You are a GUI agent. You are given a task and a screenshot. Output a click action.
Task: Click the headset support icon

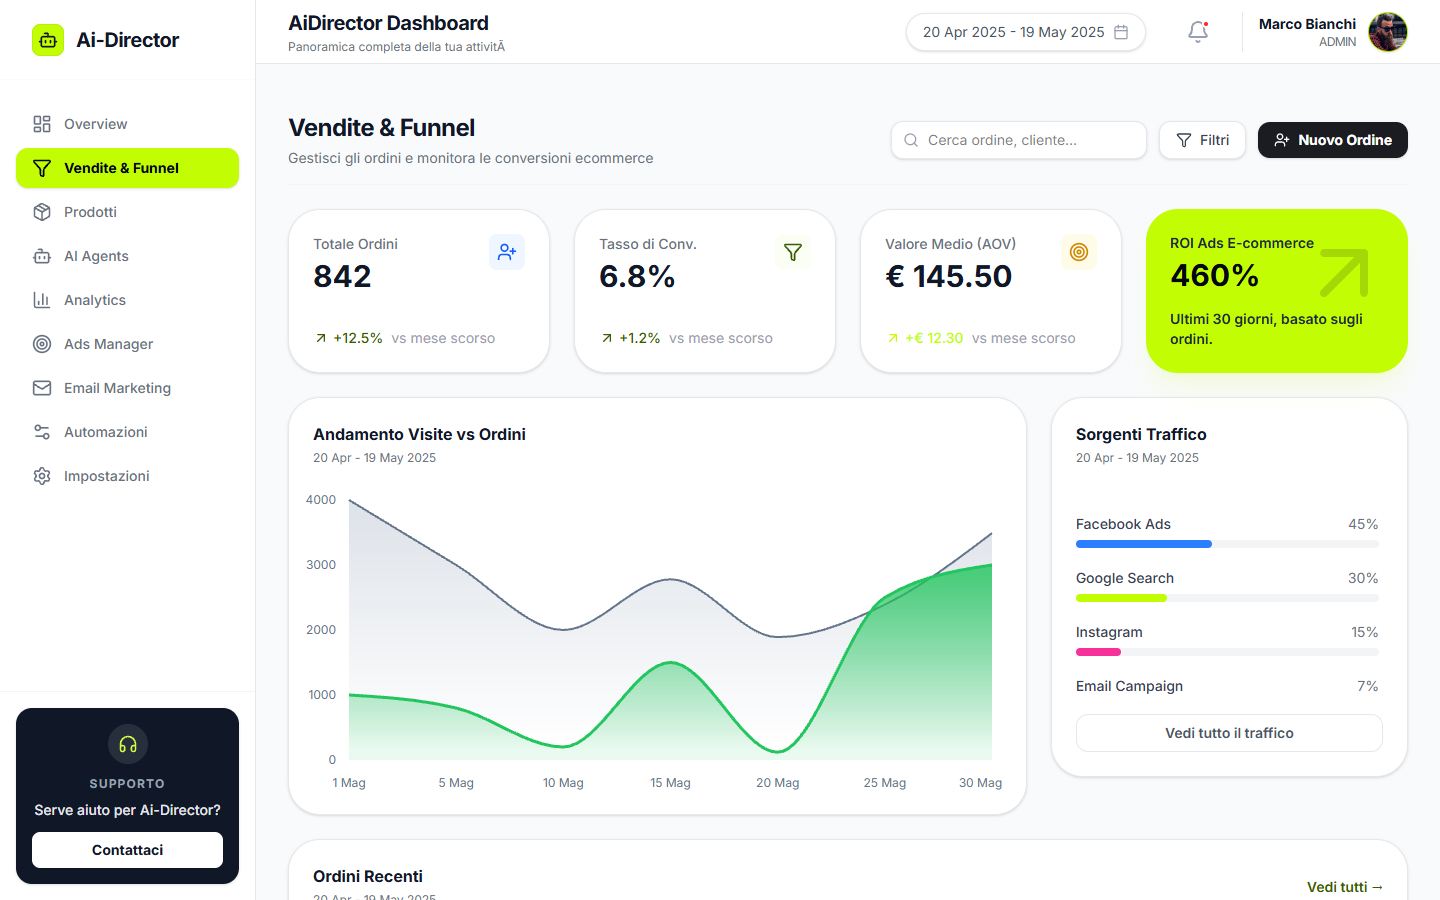128,744
